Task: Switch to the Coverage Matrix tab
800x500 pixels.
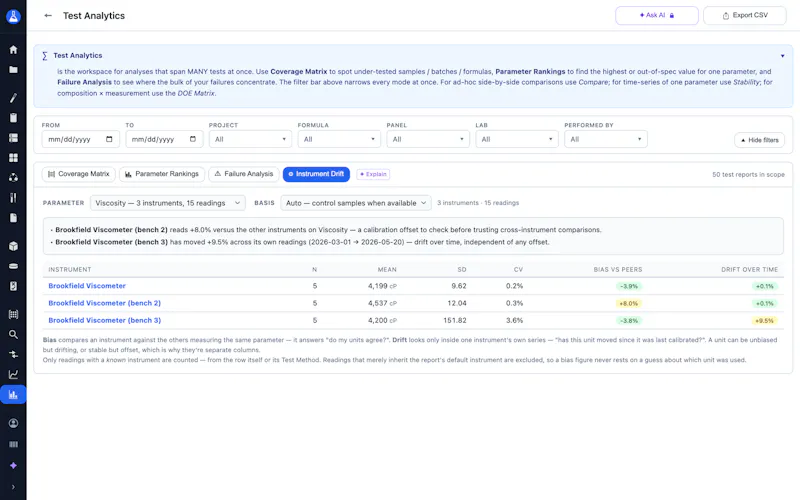Action: (x=79, y=174)
